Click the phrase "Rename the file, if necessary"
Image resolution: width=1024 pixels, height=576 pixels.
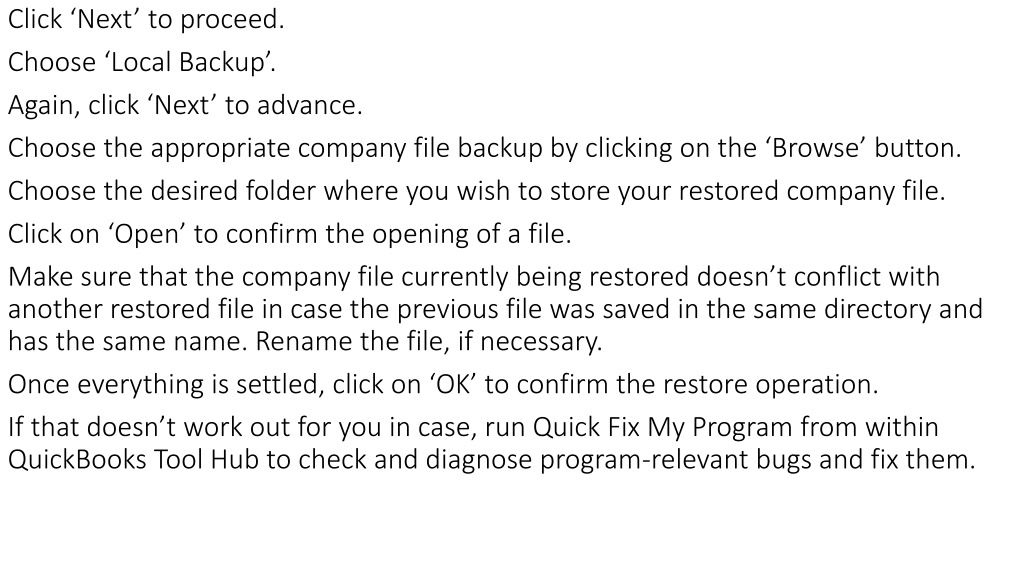(428, 342)
